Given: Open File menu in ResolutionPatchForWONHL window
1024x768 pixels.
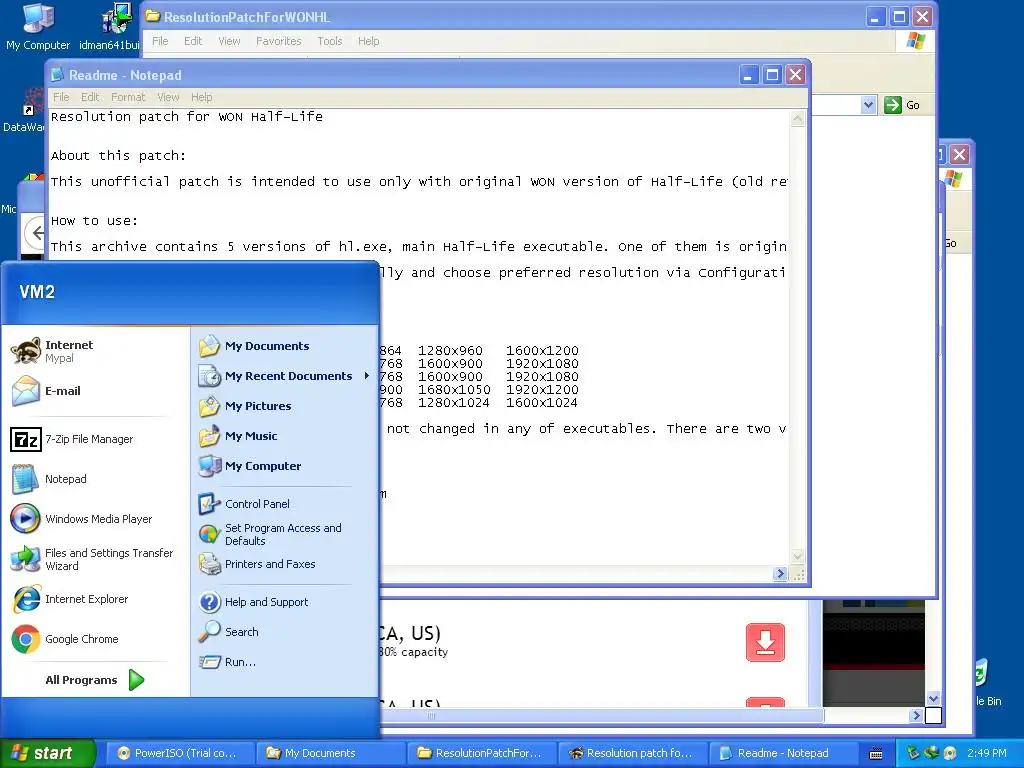Looking at the screenshot, I should [160, 41].
